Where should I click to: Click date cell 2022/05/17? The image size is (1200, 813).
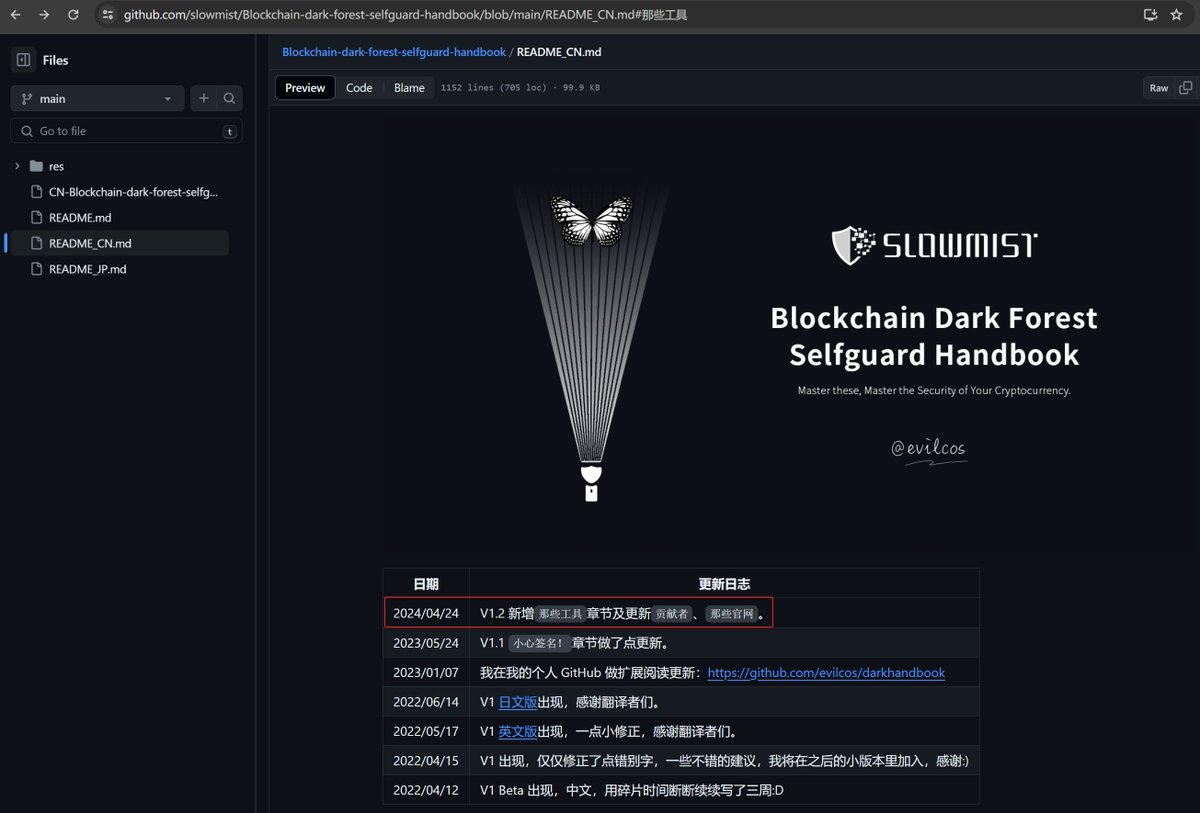coord(426,731)
